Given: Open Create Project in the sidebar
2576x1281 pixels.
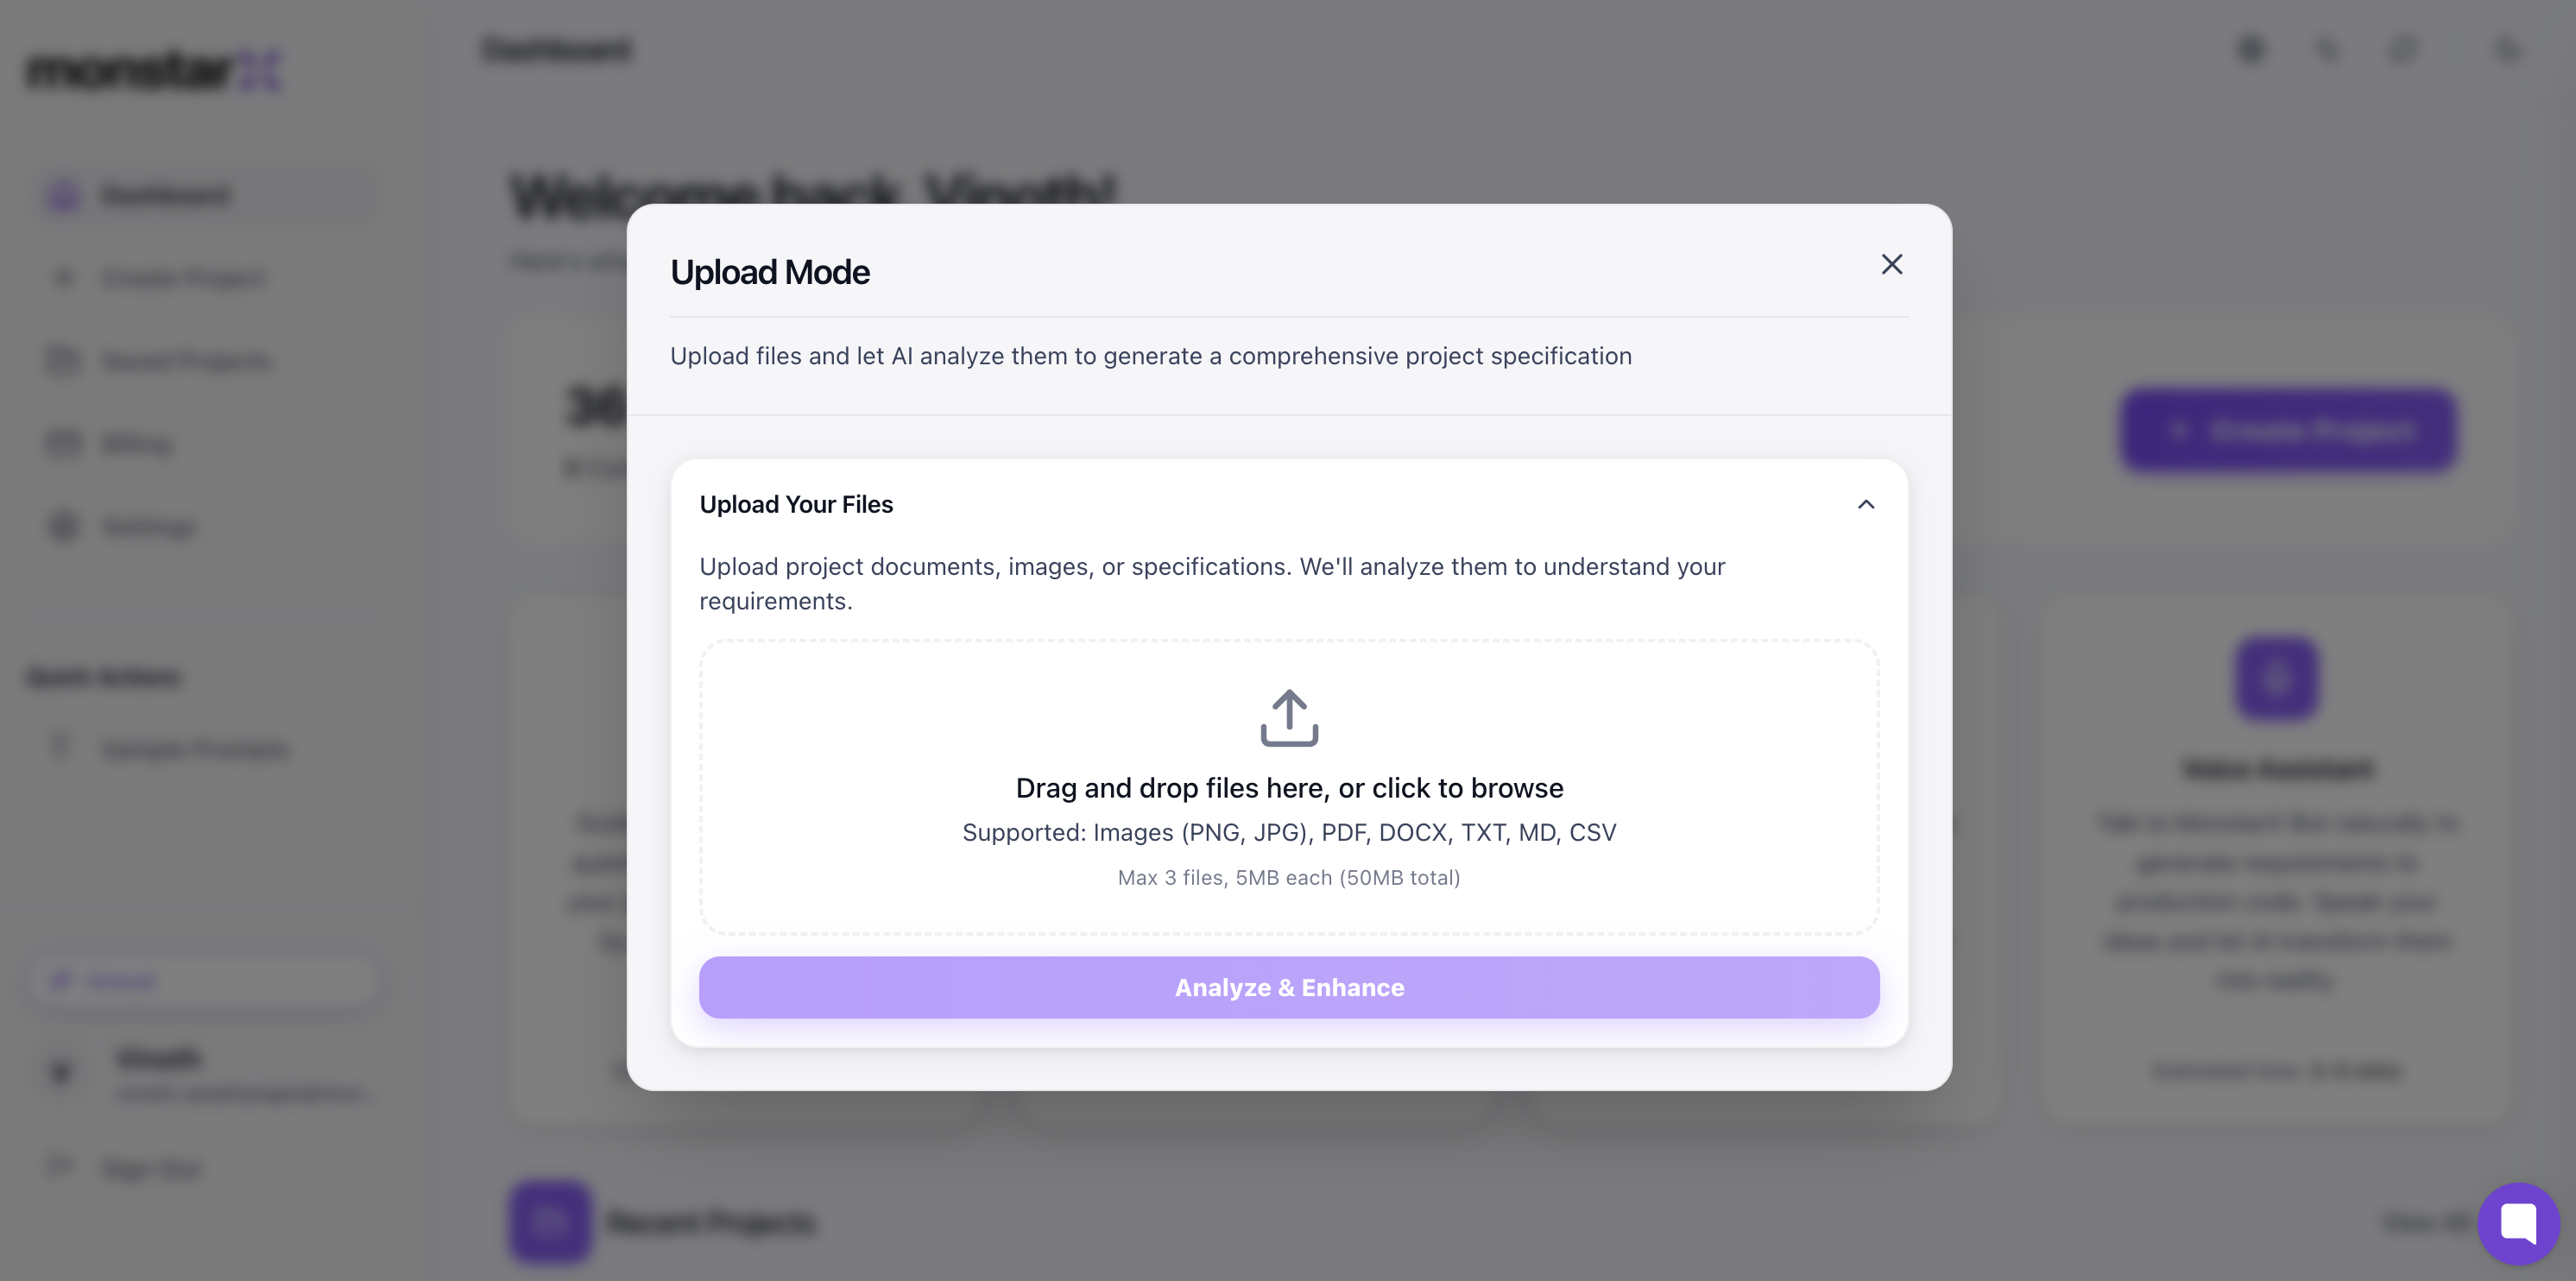Looking at the screenshot, I should pos(183,278).
